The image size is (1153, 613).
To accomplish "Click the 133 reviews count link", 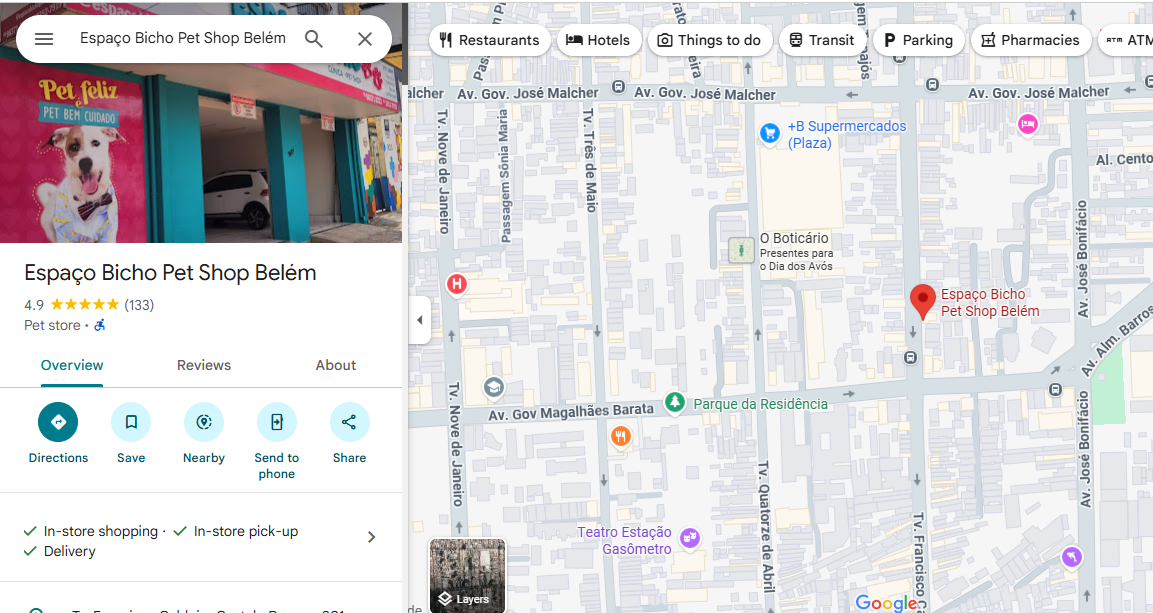I will [139, 304].
